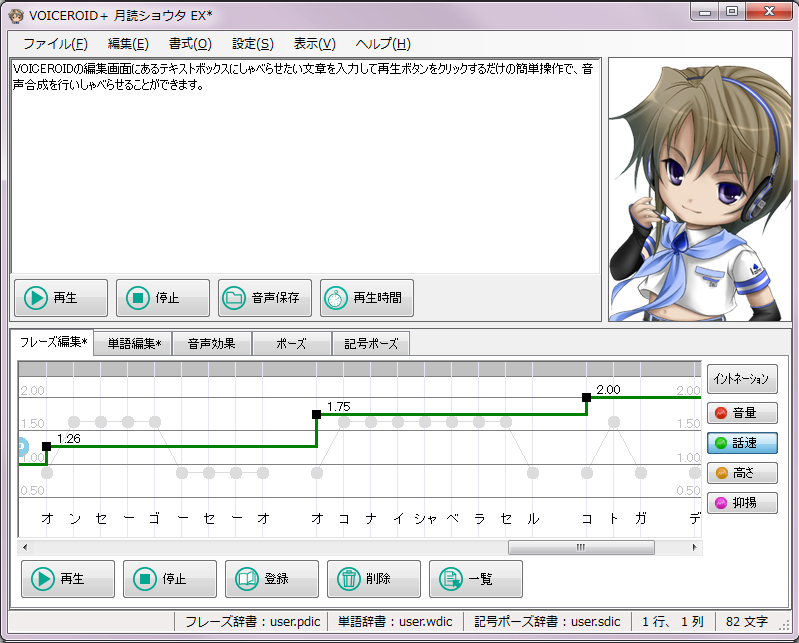Select the 高さ pitch mode
Image resolution: width=799 pixels, height=643 pixels.
tap(742, 473)
